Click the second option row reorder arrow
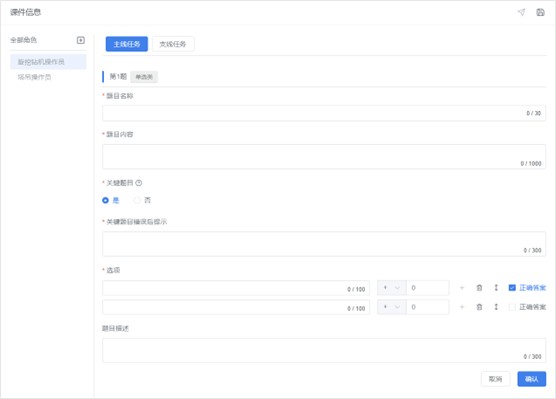Image resolution: width=556 pixels, height=399 pixels. coord(496,307)
